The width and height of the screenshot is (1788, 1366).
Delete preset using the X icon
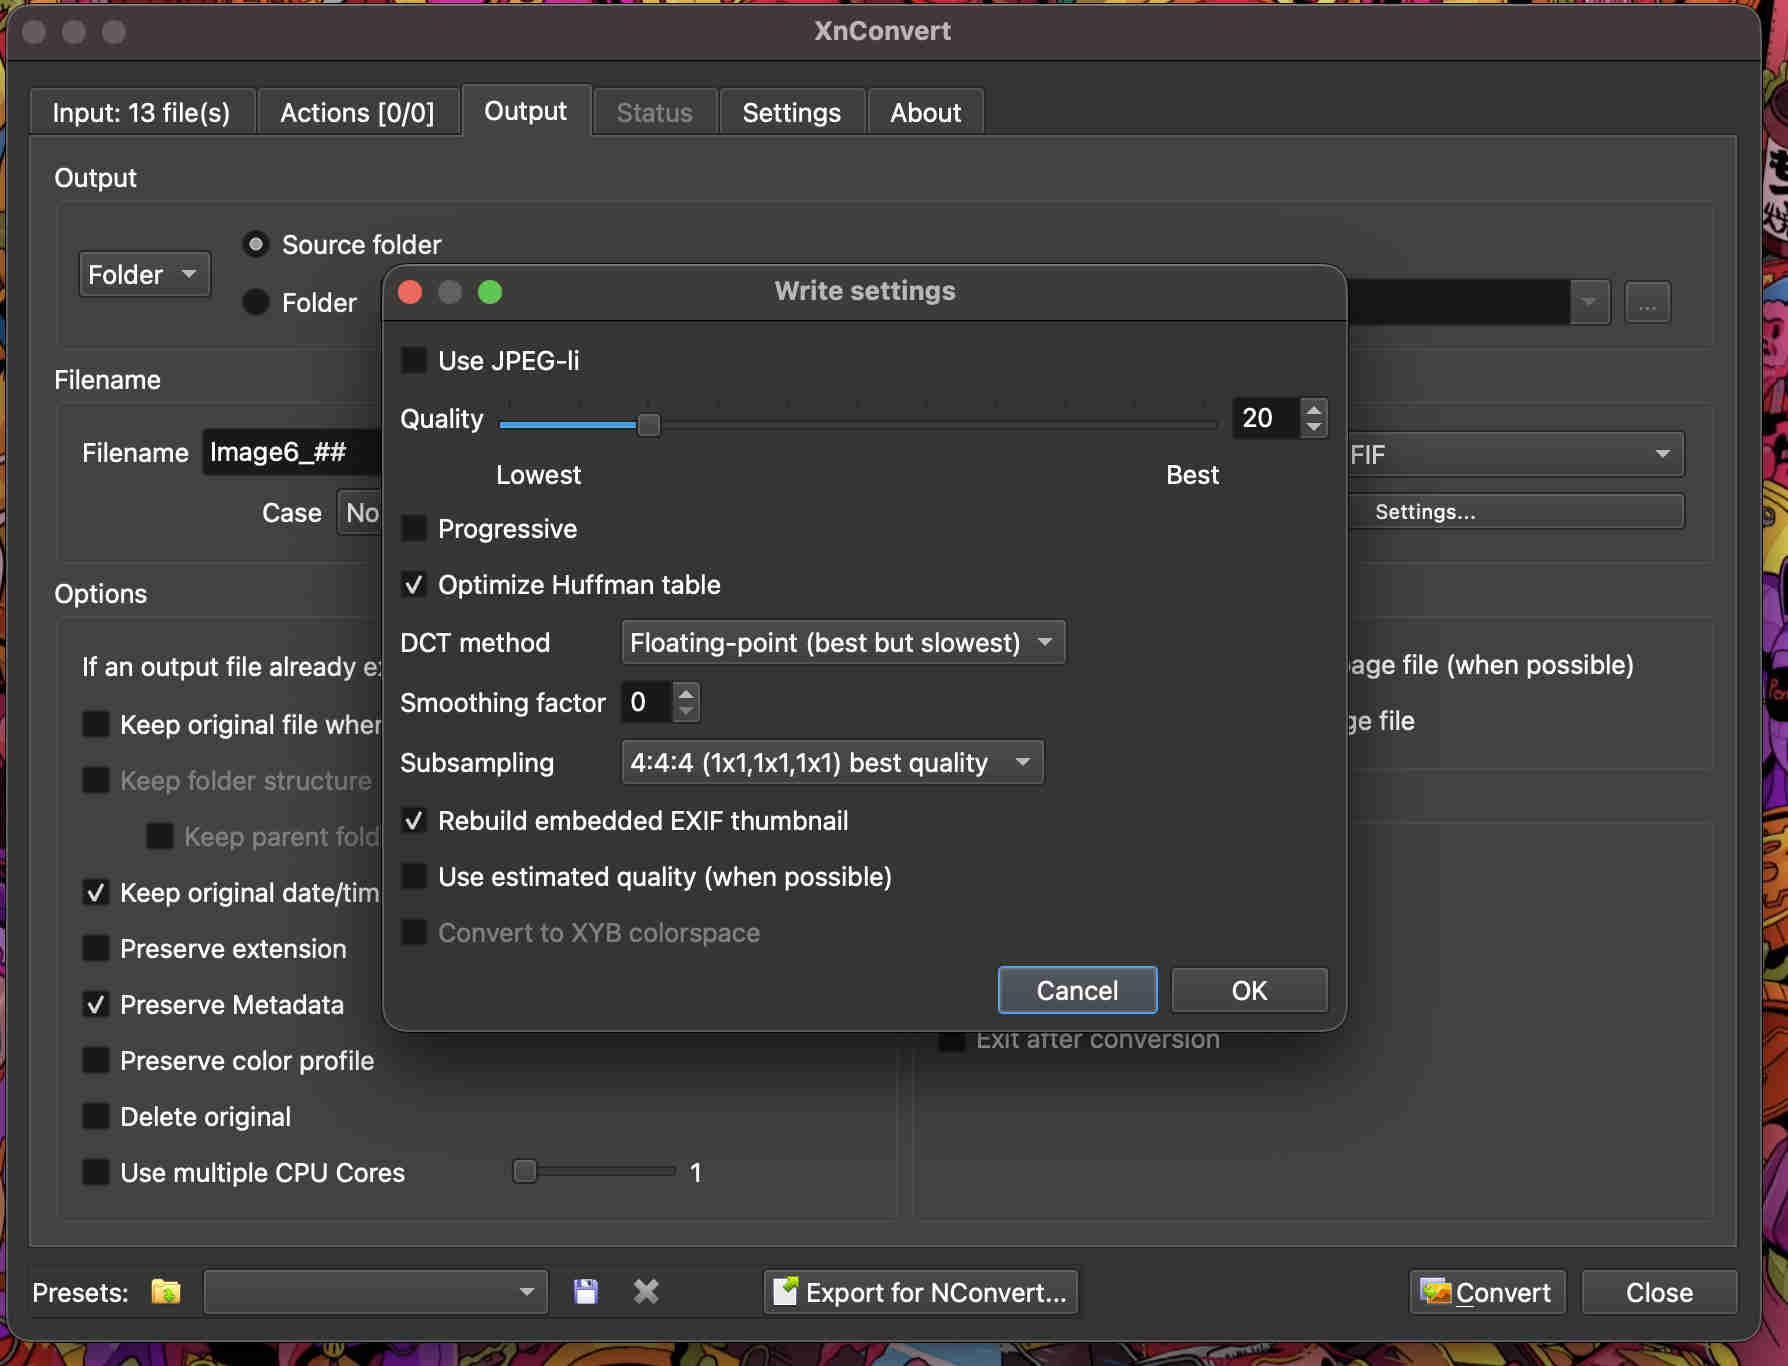pyautogui.click(x=646, y=1292)
